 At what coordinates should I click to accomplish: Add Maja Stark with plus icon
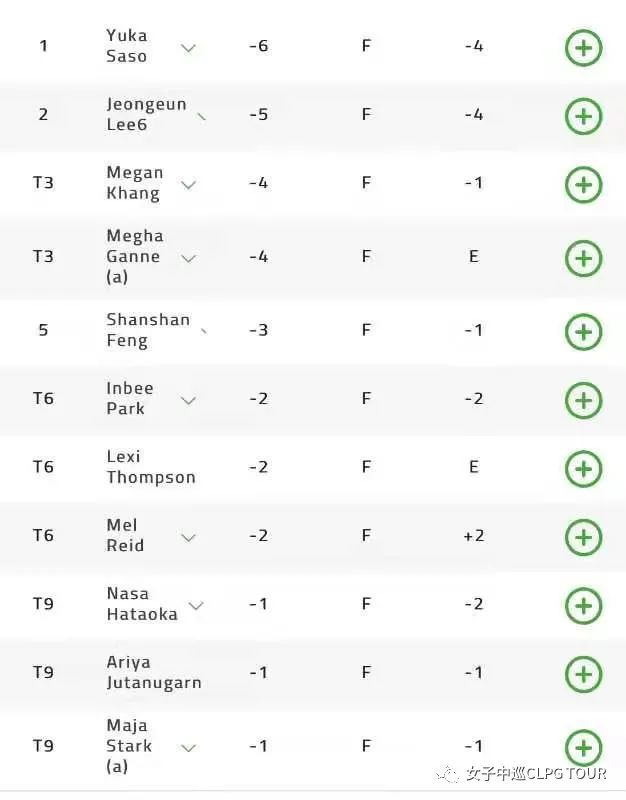[584, 747]
